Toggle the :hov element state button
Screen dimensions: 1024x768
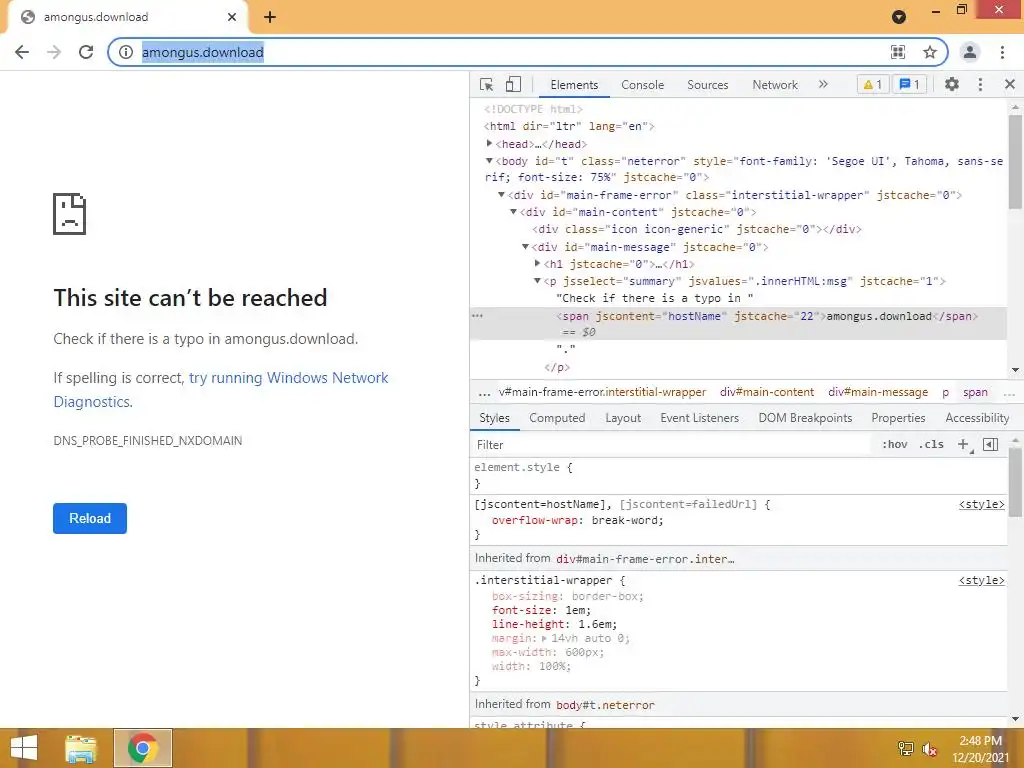pyautogui.click(x=895, y=444)
